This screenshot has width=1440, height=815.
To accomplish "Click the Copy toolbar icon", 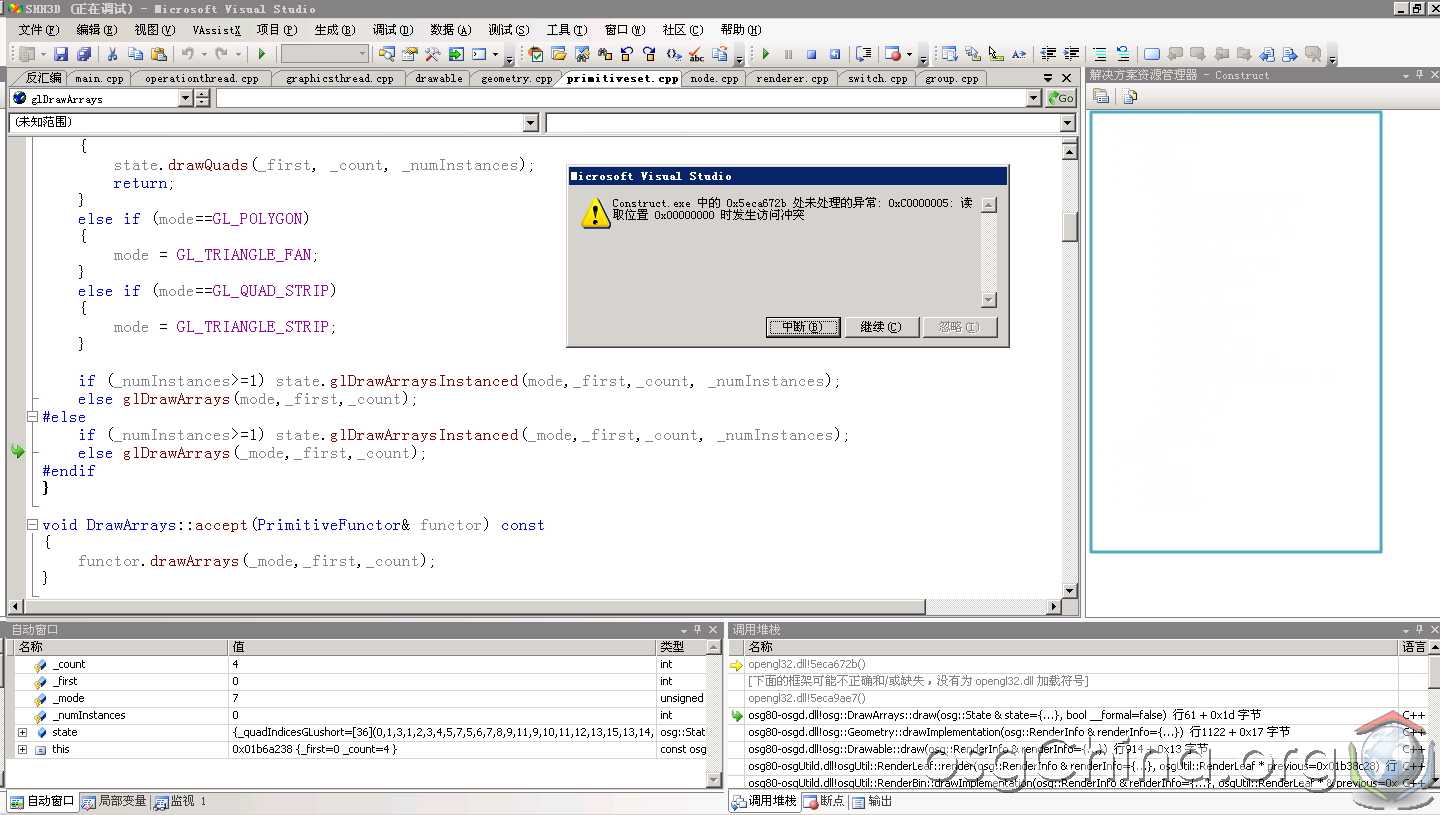I will (x=135, y=54).
